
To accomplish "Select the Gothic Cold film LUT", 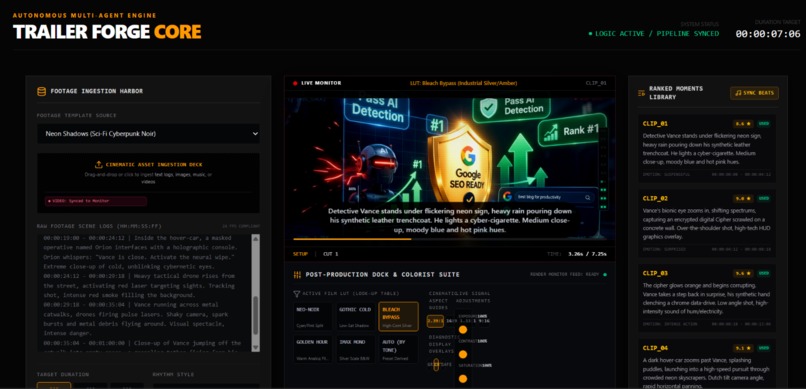I will click(356, 317).
